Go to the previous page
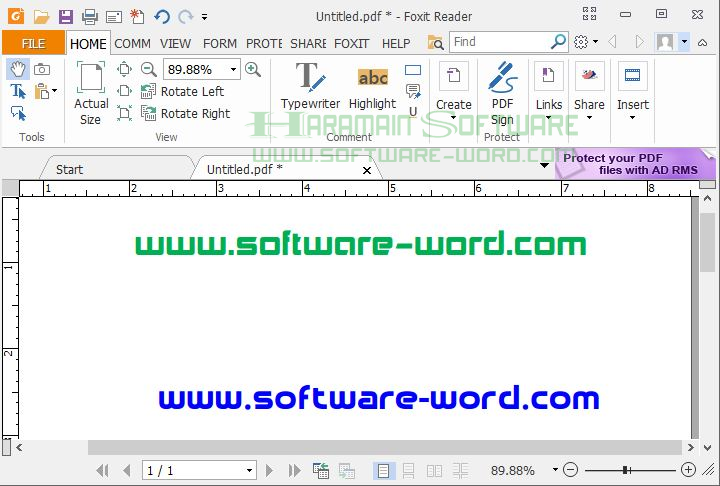Image resolution: width=720 pixels, height=486 pixels. point(127,470)
